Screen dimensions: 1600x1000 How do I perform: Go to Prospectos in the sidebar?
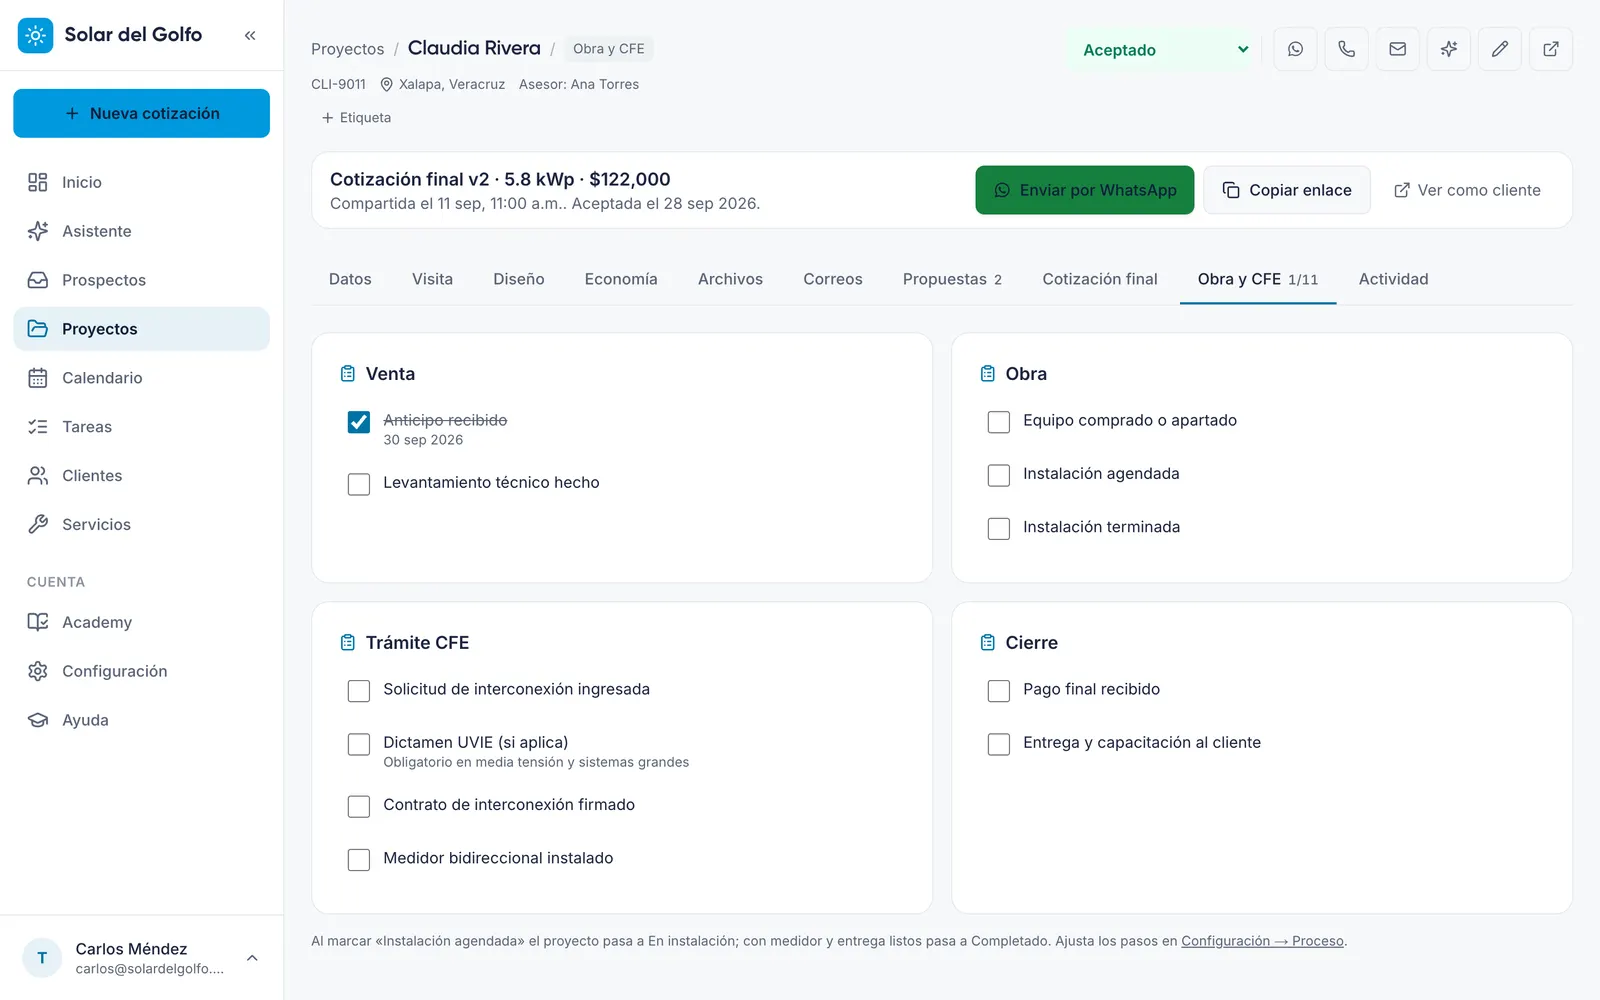pos(141,280)
